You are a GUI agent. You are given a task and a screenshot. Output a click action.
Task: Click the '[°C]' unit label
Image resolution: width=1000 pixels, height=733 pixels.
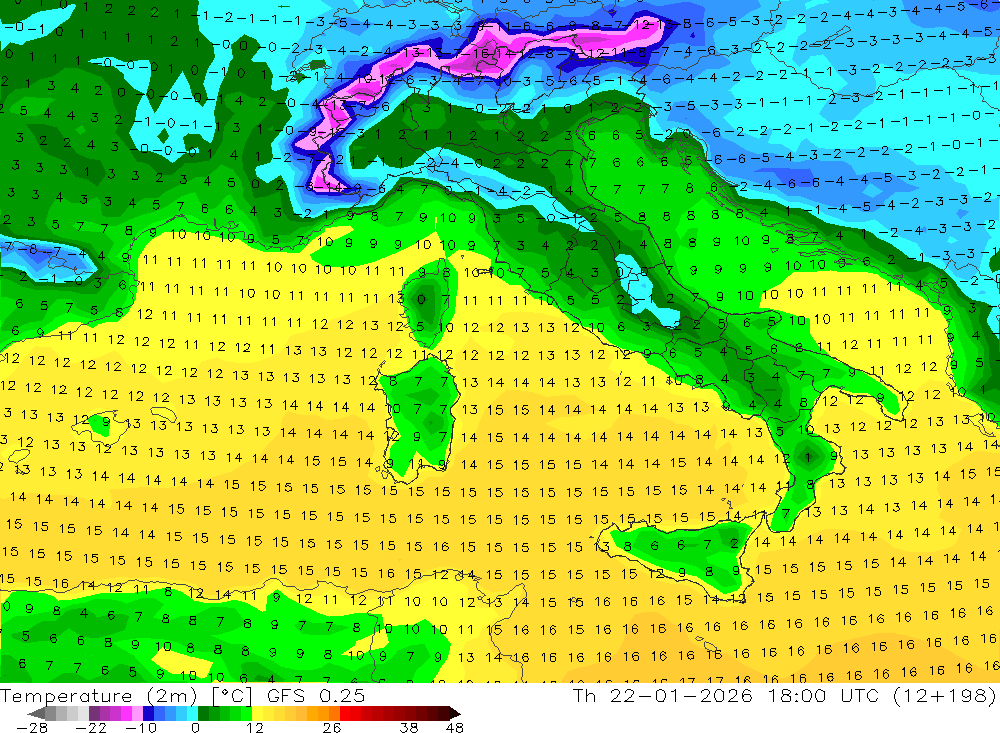coord(232,696)
